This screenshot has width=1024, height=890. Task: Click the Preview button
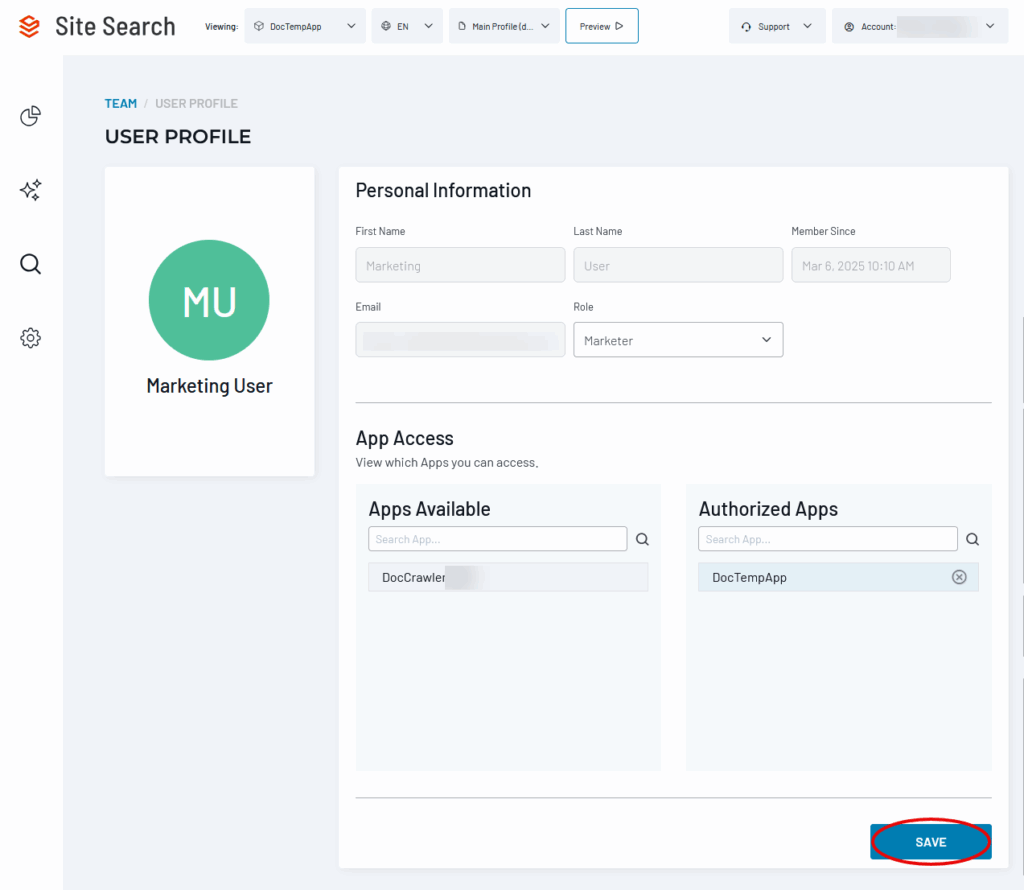point(601,27)
